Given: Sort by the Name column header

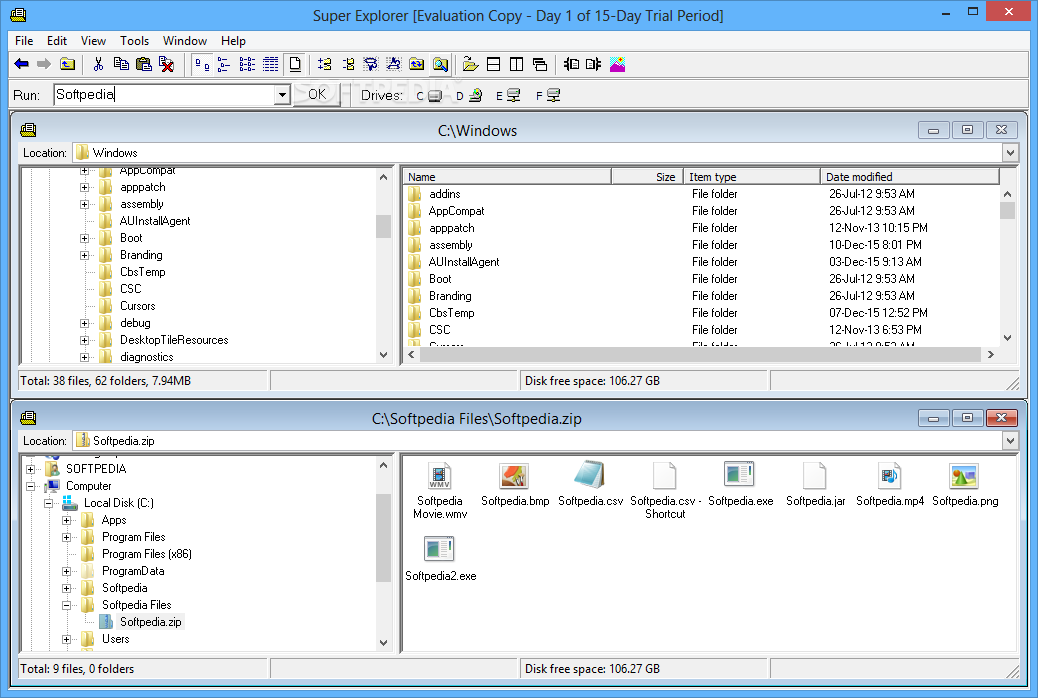Looking at the screenshot, I should click(x=506, y=177).
